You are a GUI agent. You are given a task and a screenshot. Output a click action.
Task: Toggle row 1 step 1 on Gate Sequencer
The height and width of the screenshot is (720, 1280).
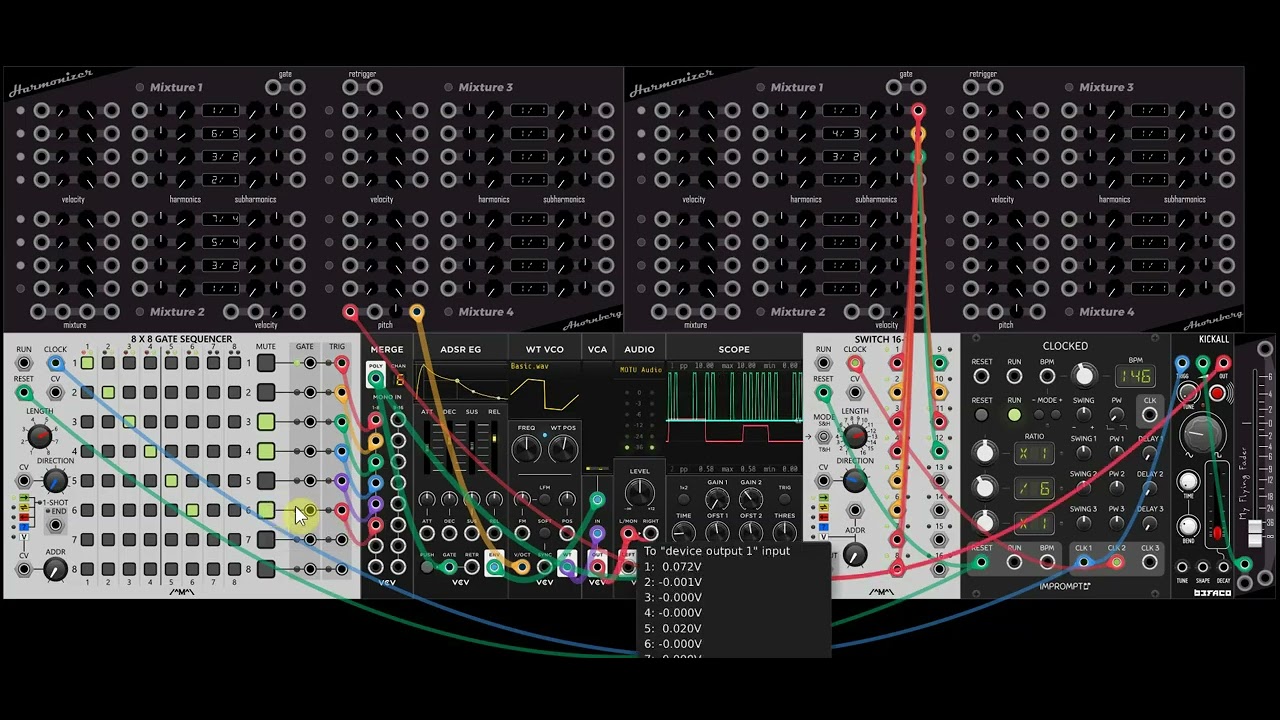click(87, 362)
